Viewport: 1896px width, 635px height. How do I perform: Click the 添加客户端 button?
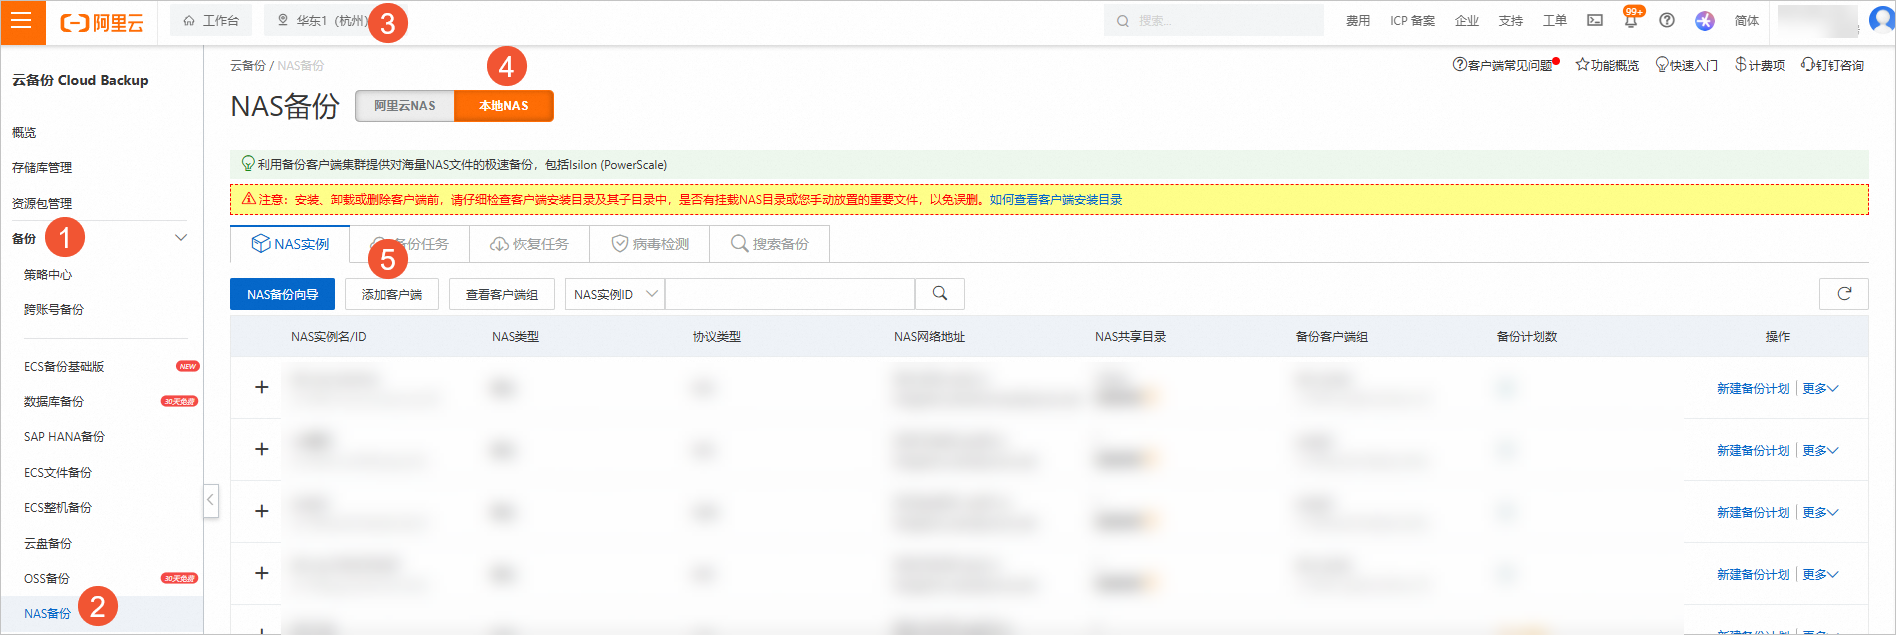coord(392,294)
